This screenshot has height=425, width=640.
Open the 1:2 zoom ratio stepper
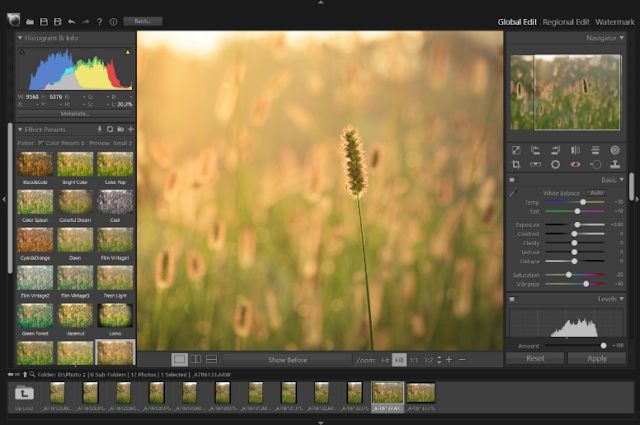(439, 360)
